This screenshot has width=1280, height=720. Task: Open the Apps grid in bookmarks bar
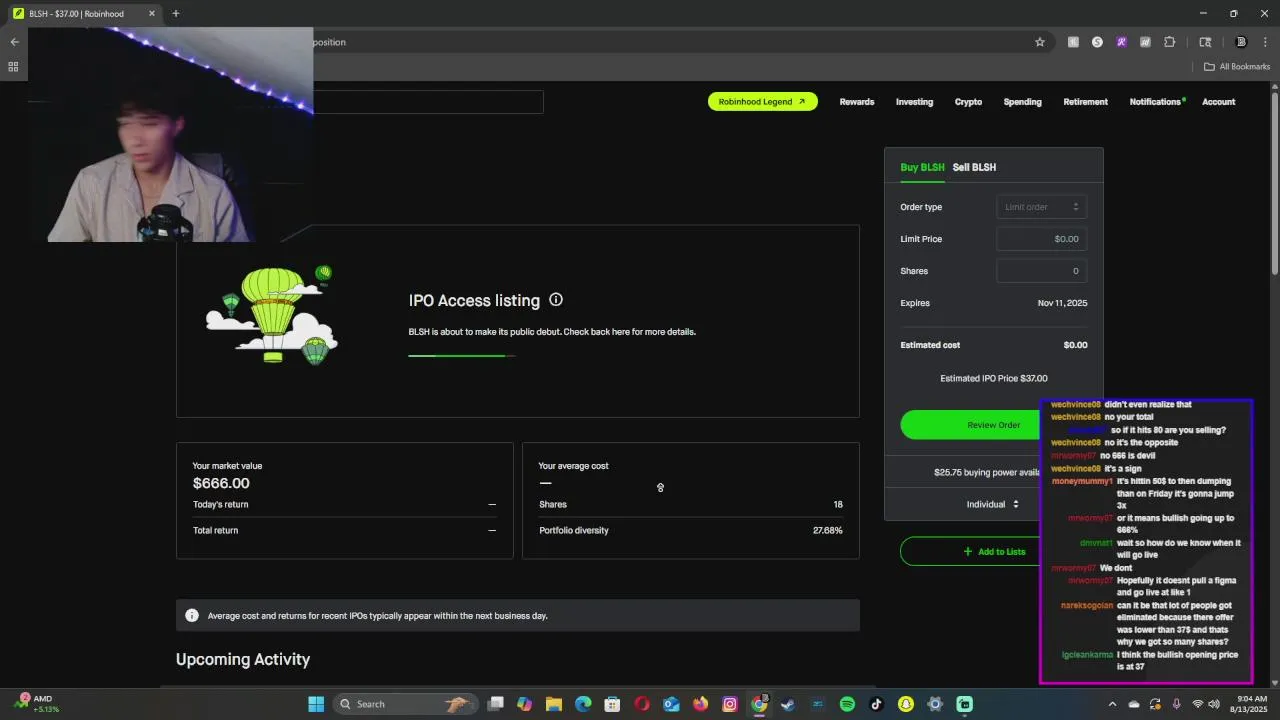(x=13, y=67)
